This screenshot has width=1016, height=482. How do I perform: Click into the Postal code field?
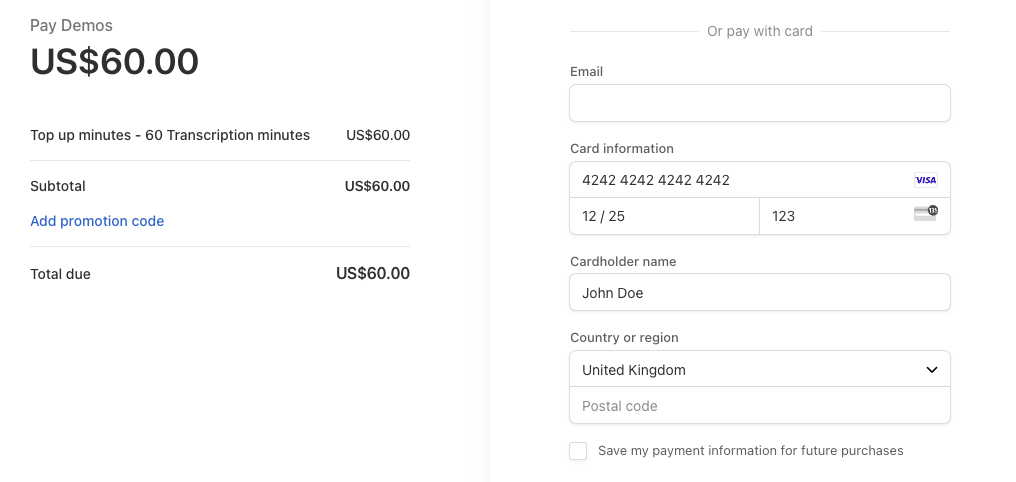tap(759, 406)
